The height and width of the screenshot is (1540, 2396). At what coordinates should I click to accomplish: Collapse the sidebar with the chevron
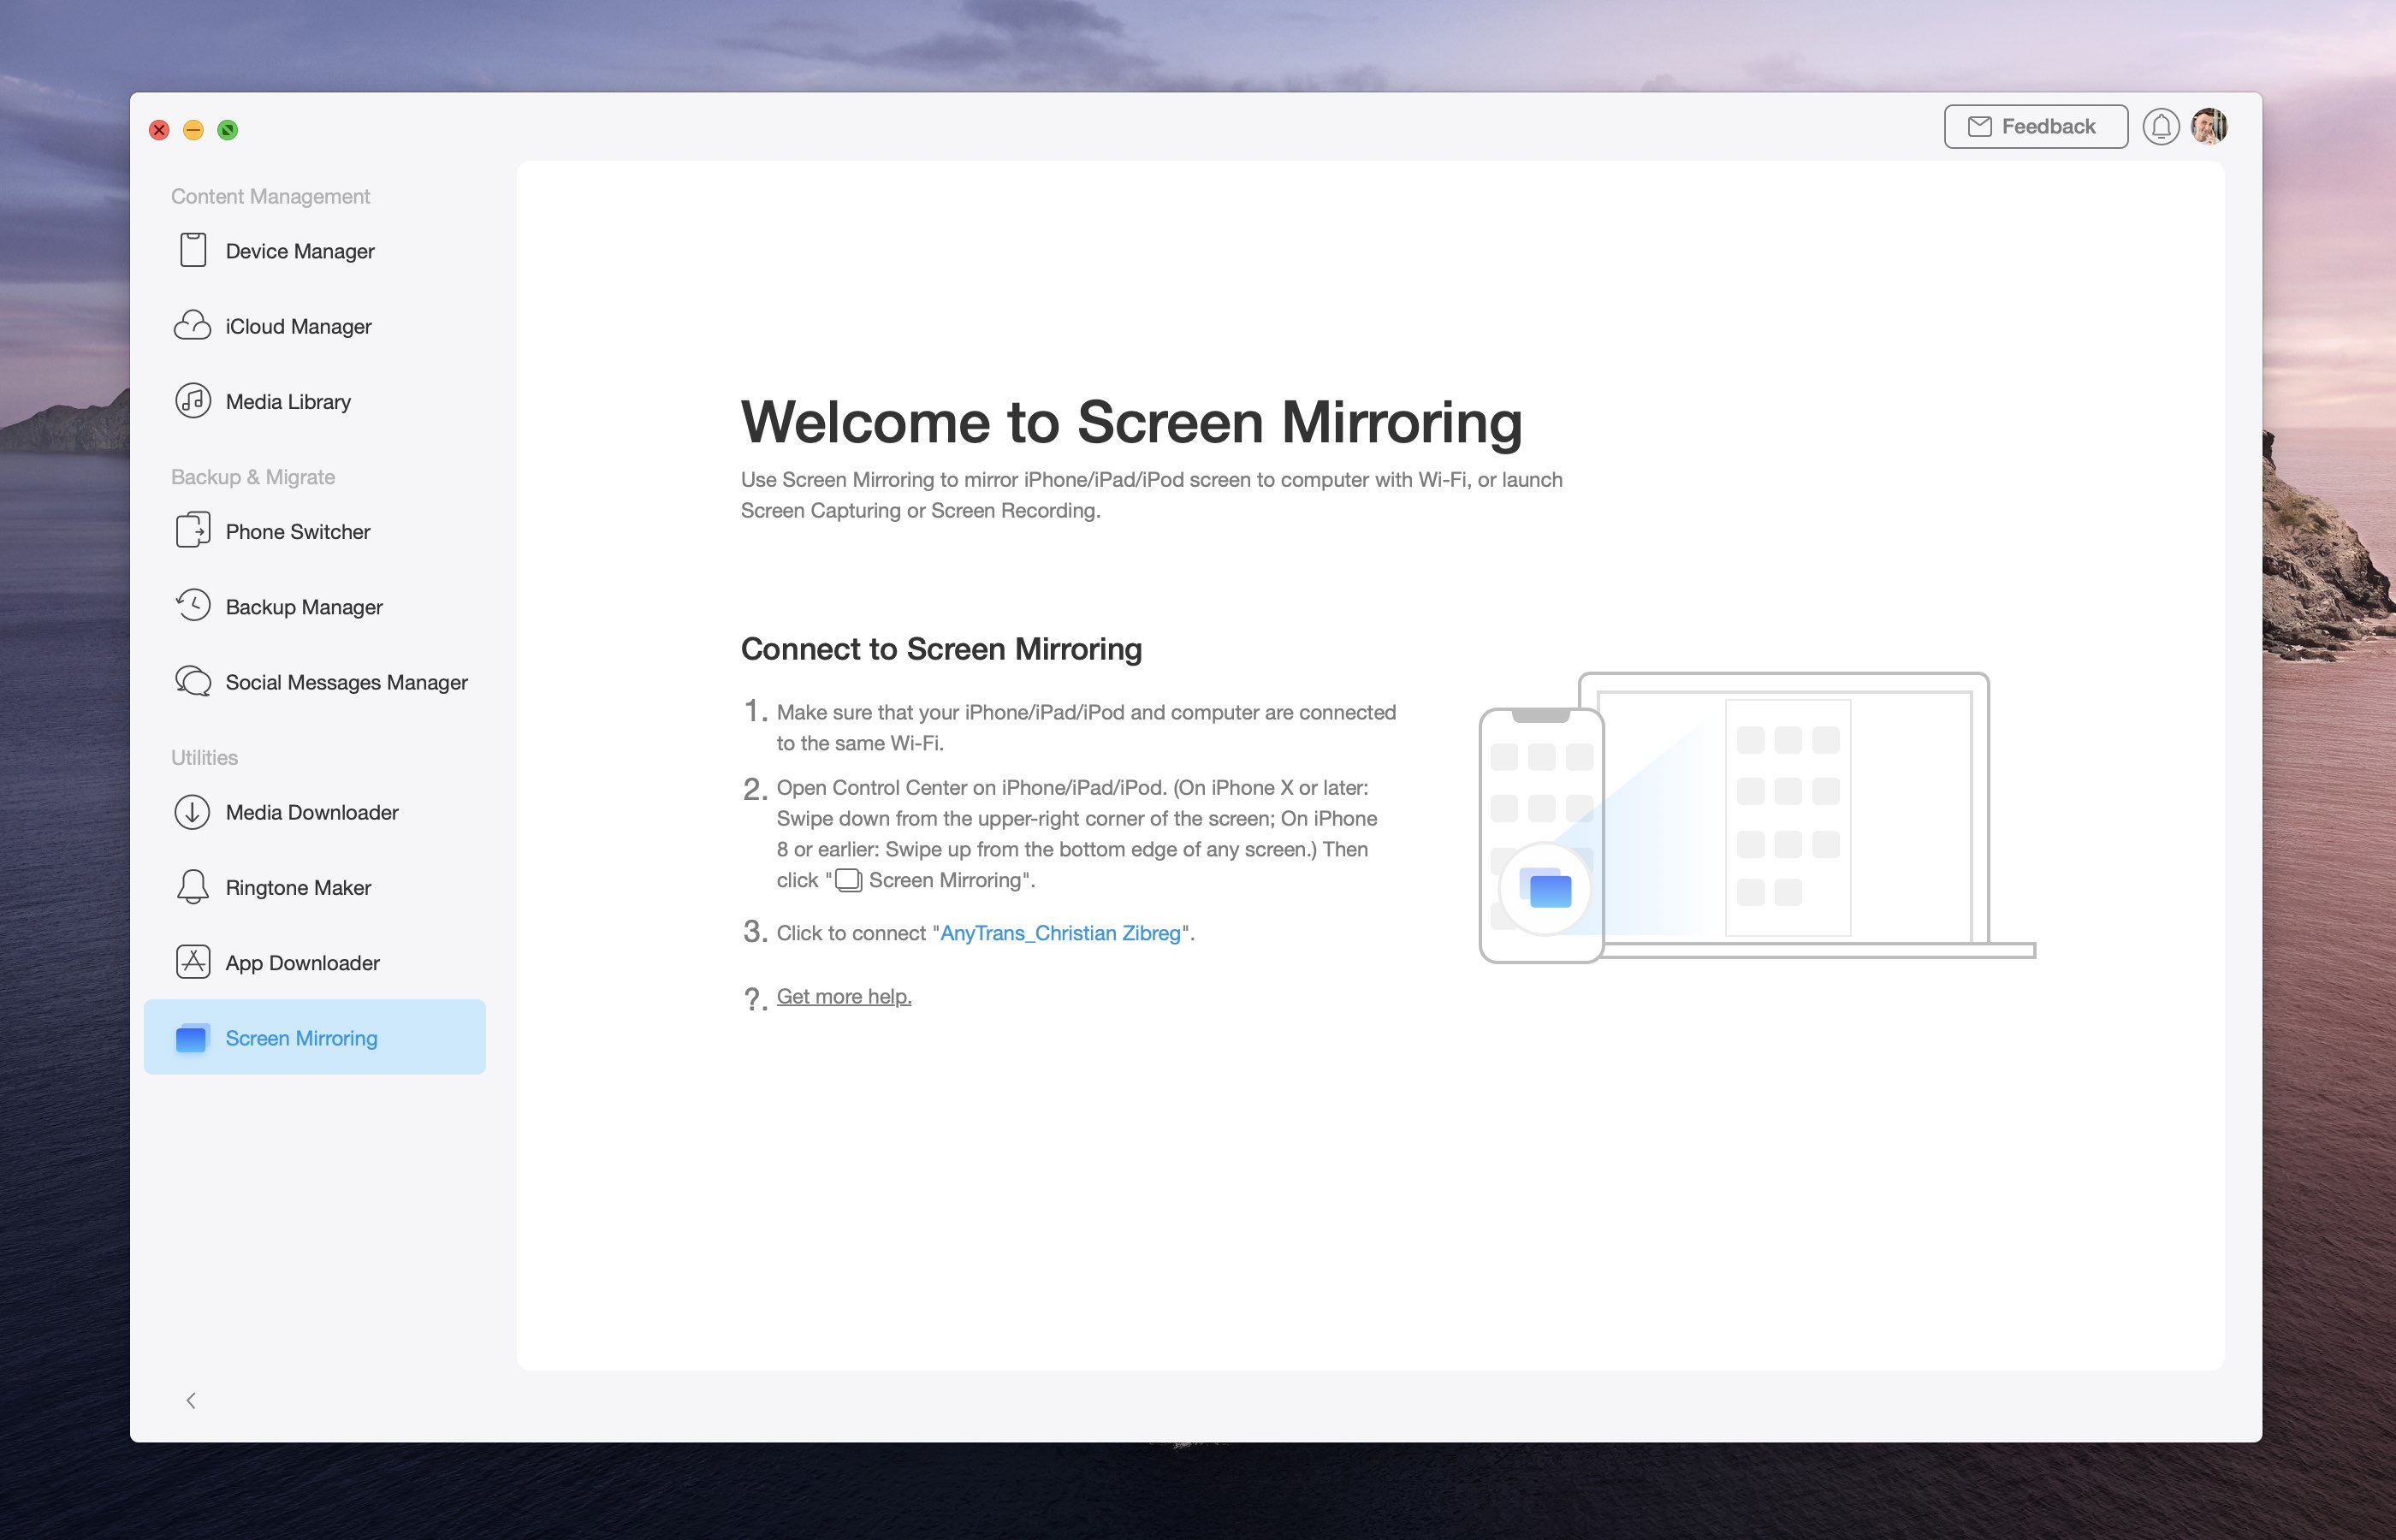tap(191, 1400)
